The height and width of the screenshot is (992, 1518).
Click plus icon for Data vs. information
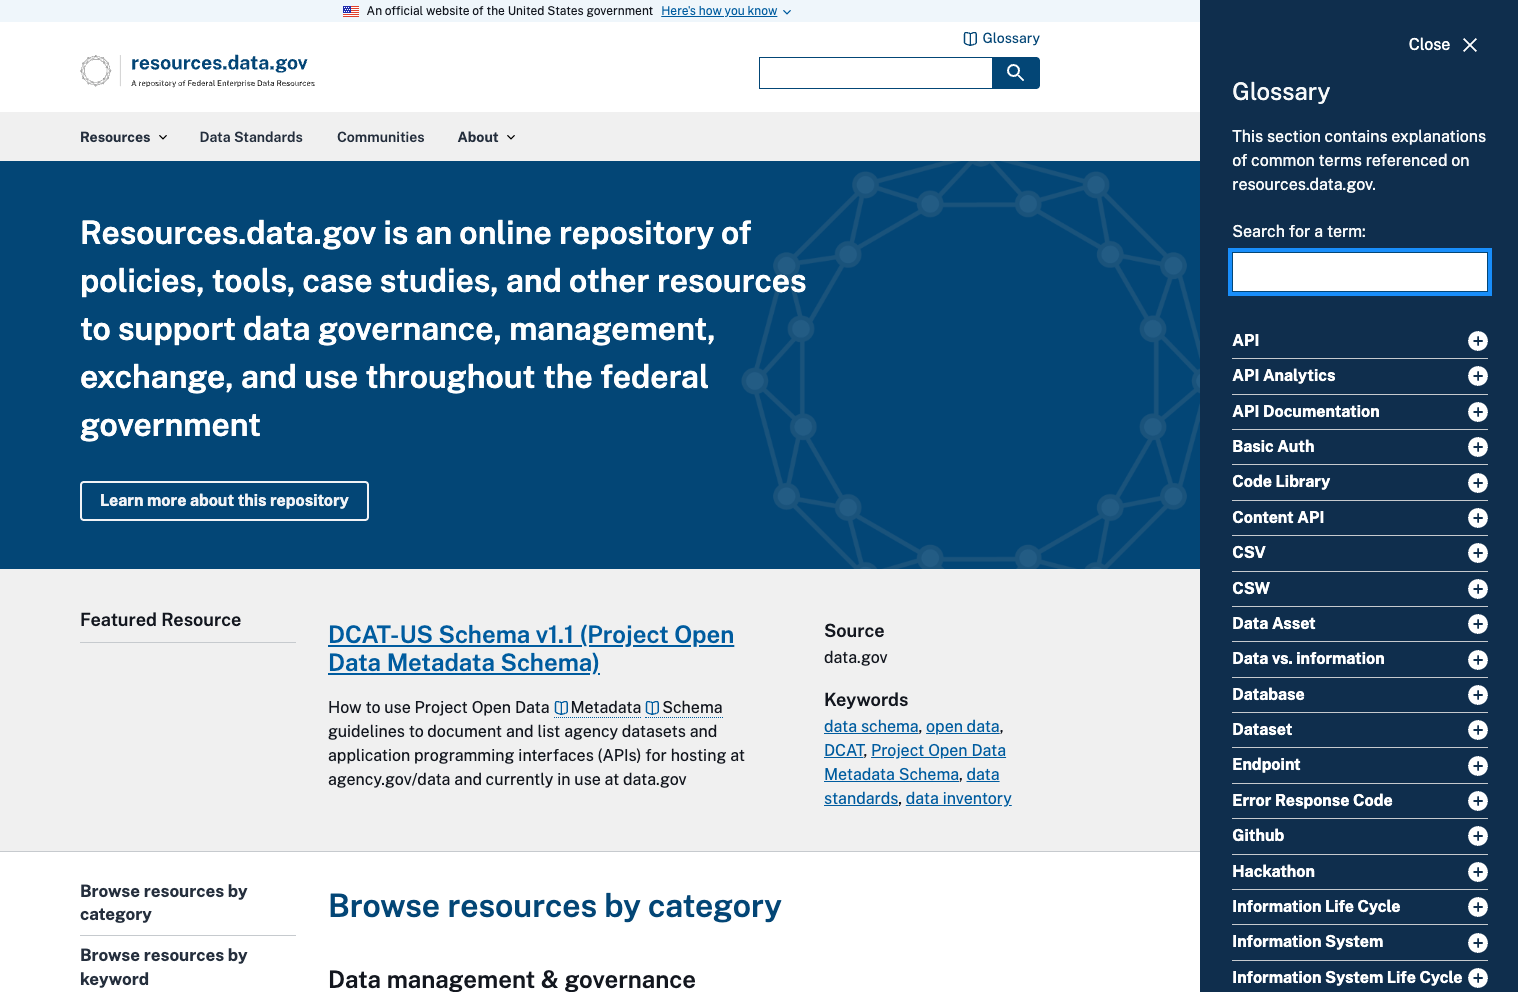tap(1478, 660)
